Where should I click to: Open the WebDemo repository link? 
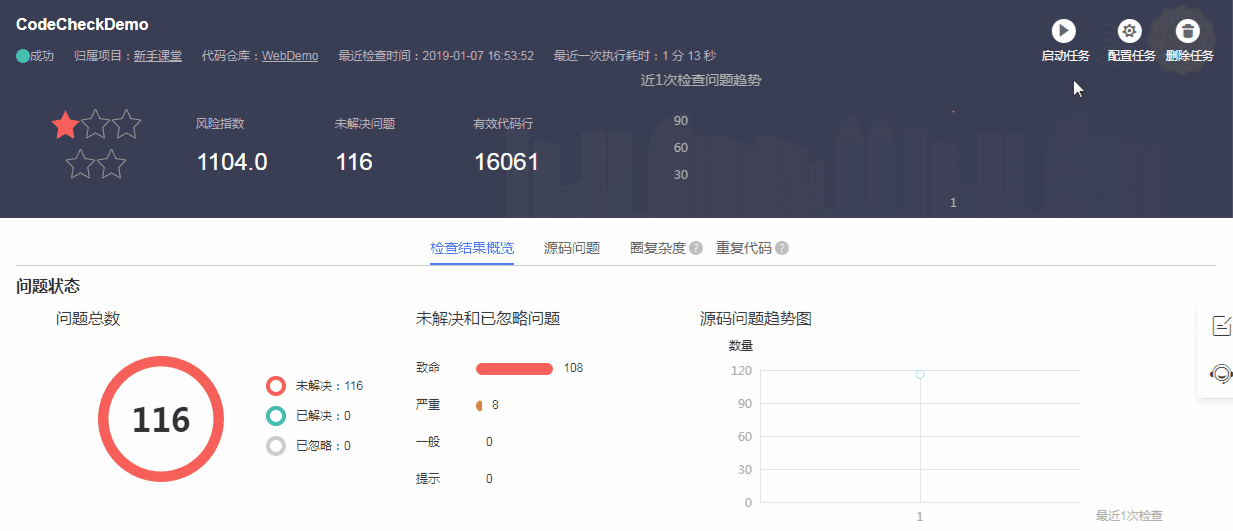point(290,56)
